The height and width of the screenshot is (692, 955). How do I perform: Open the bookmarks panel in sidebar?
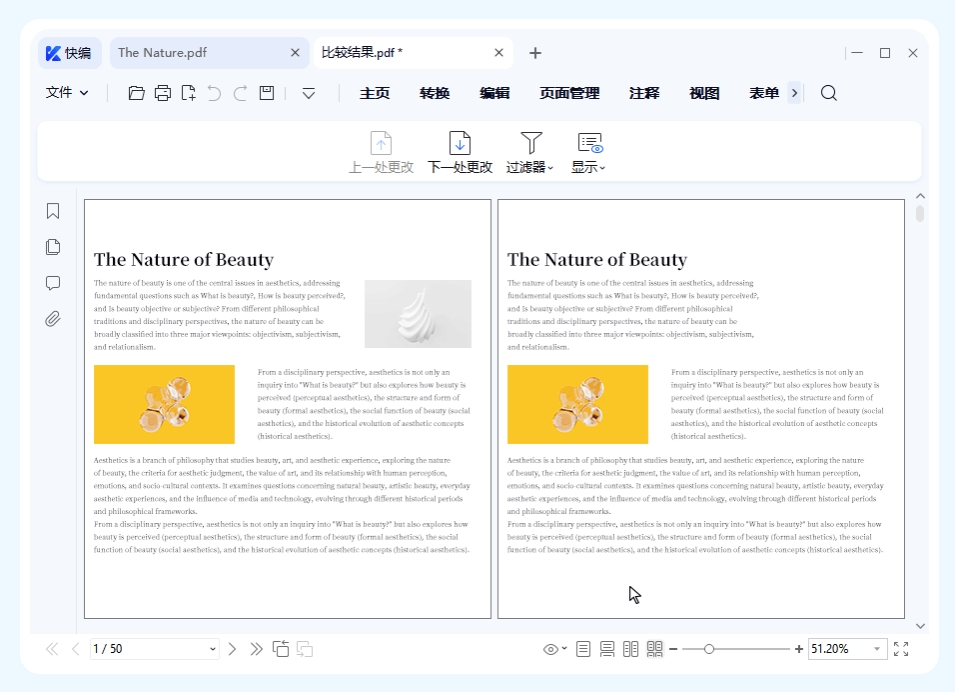click(53, 211)
